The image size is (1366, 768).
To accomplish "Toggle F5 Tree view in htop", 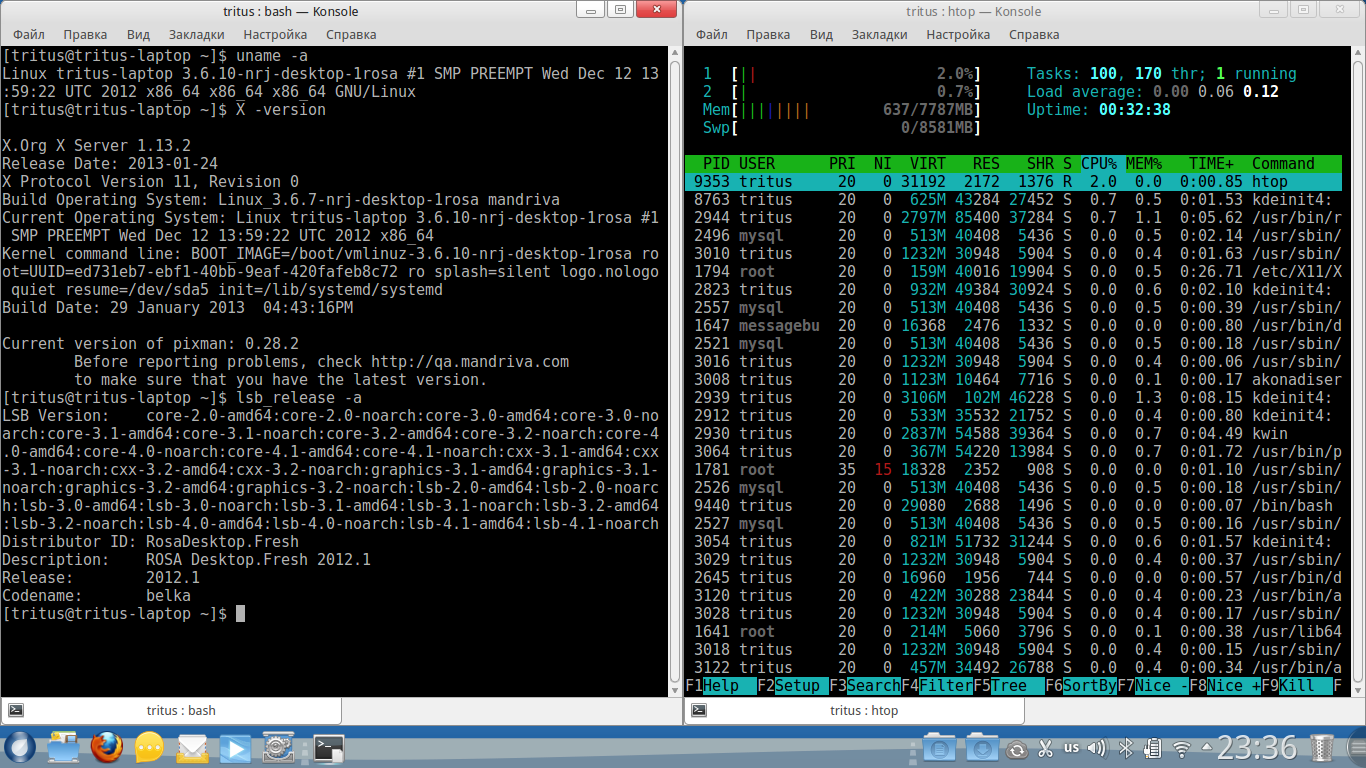I will (1009, 686).
